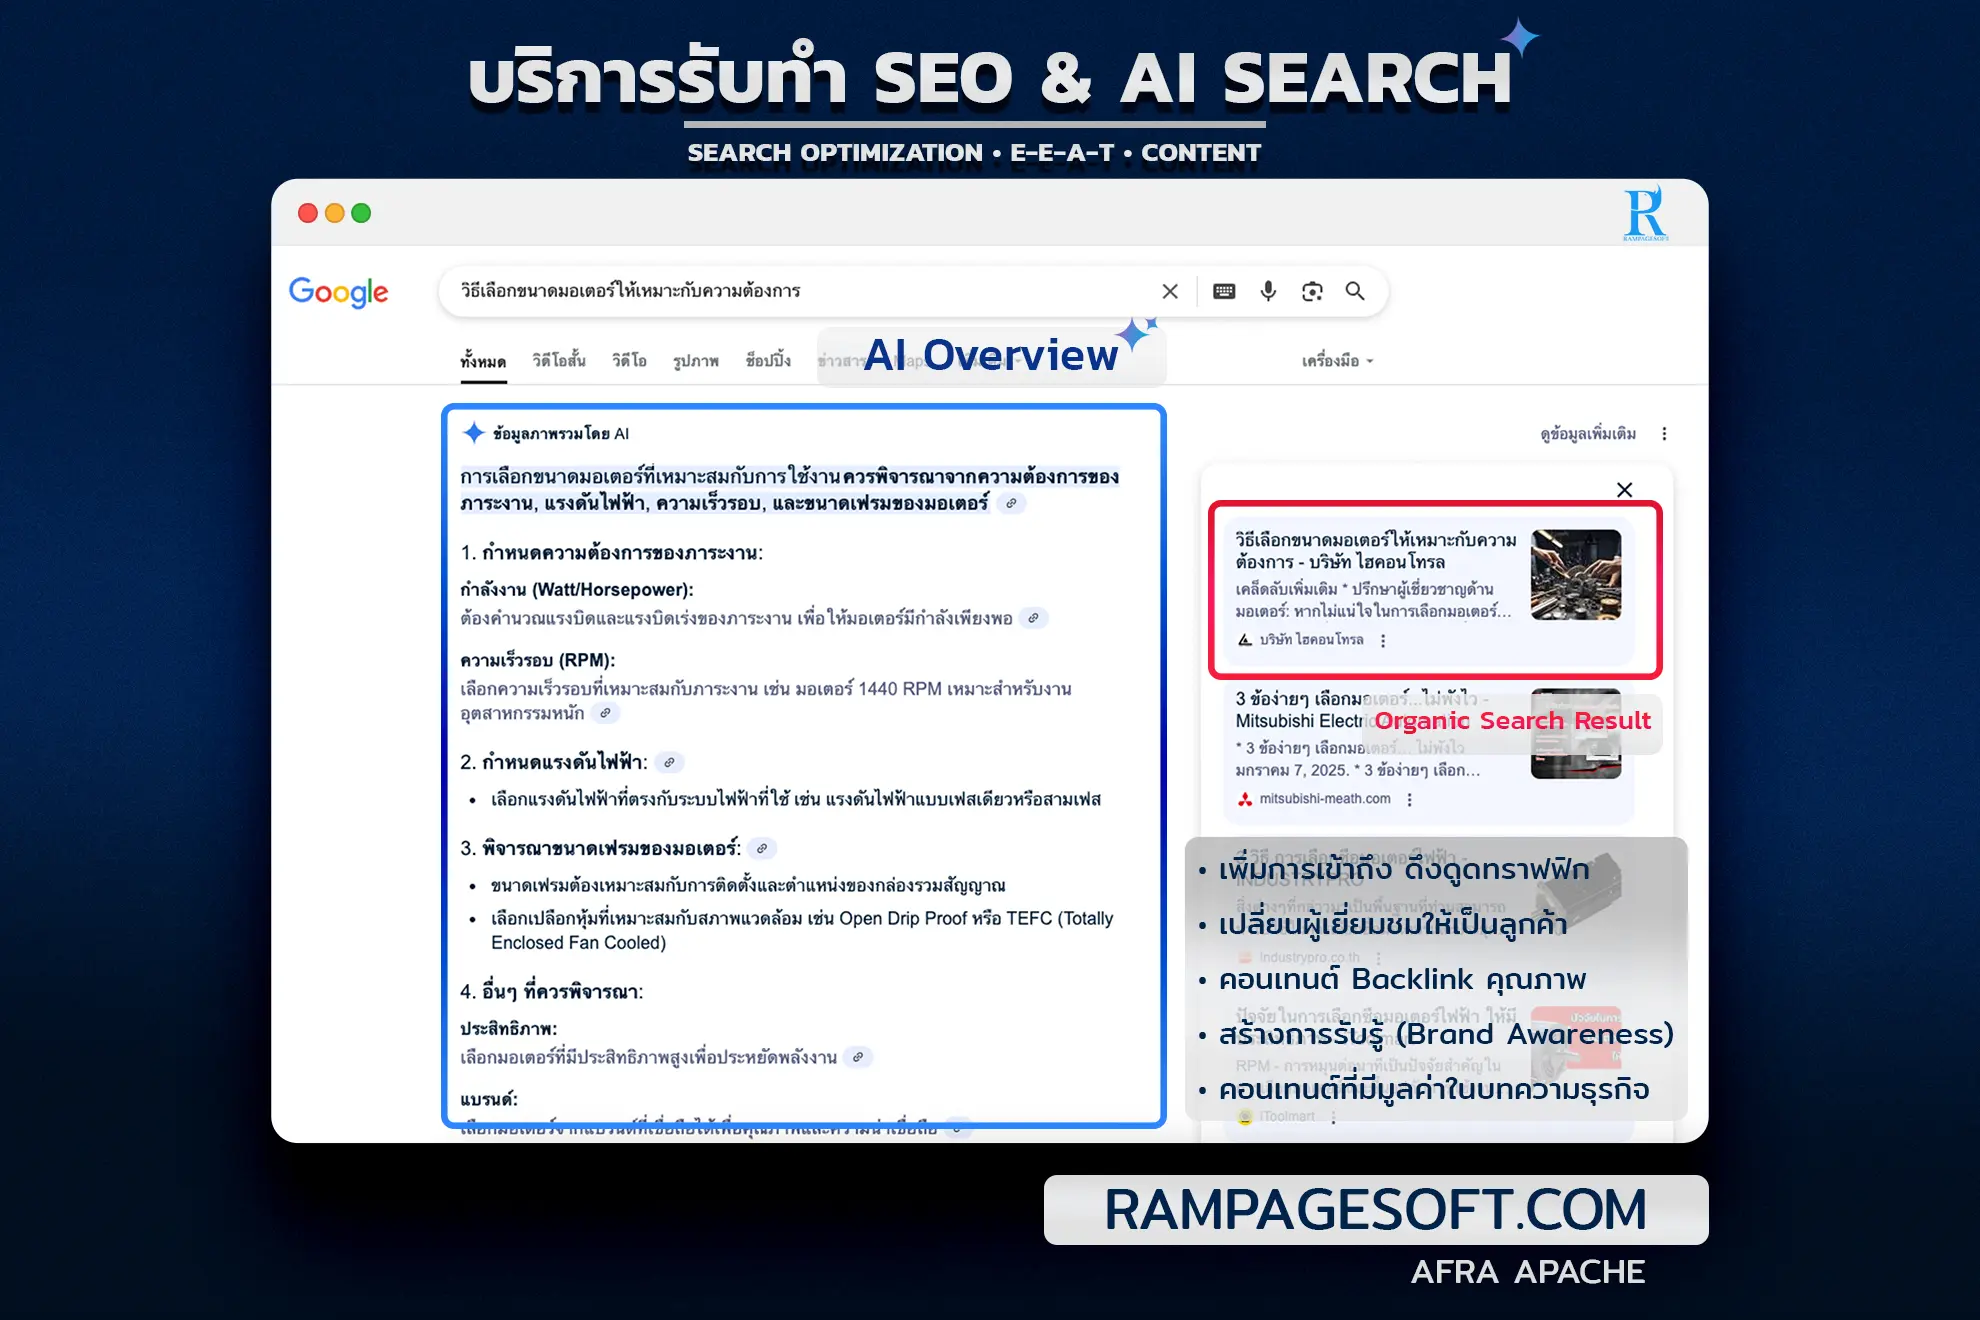The image size is (1980, 1320).
Task: Click the RAMPAGESOFT.COM banner
Action: click(x=1375, y=1210)
